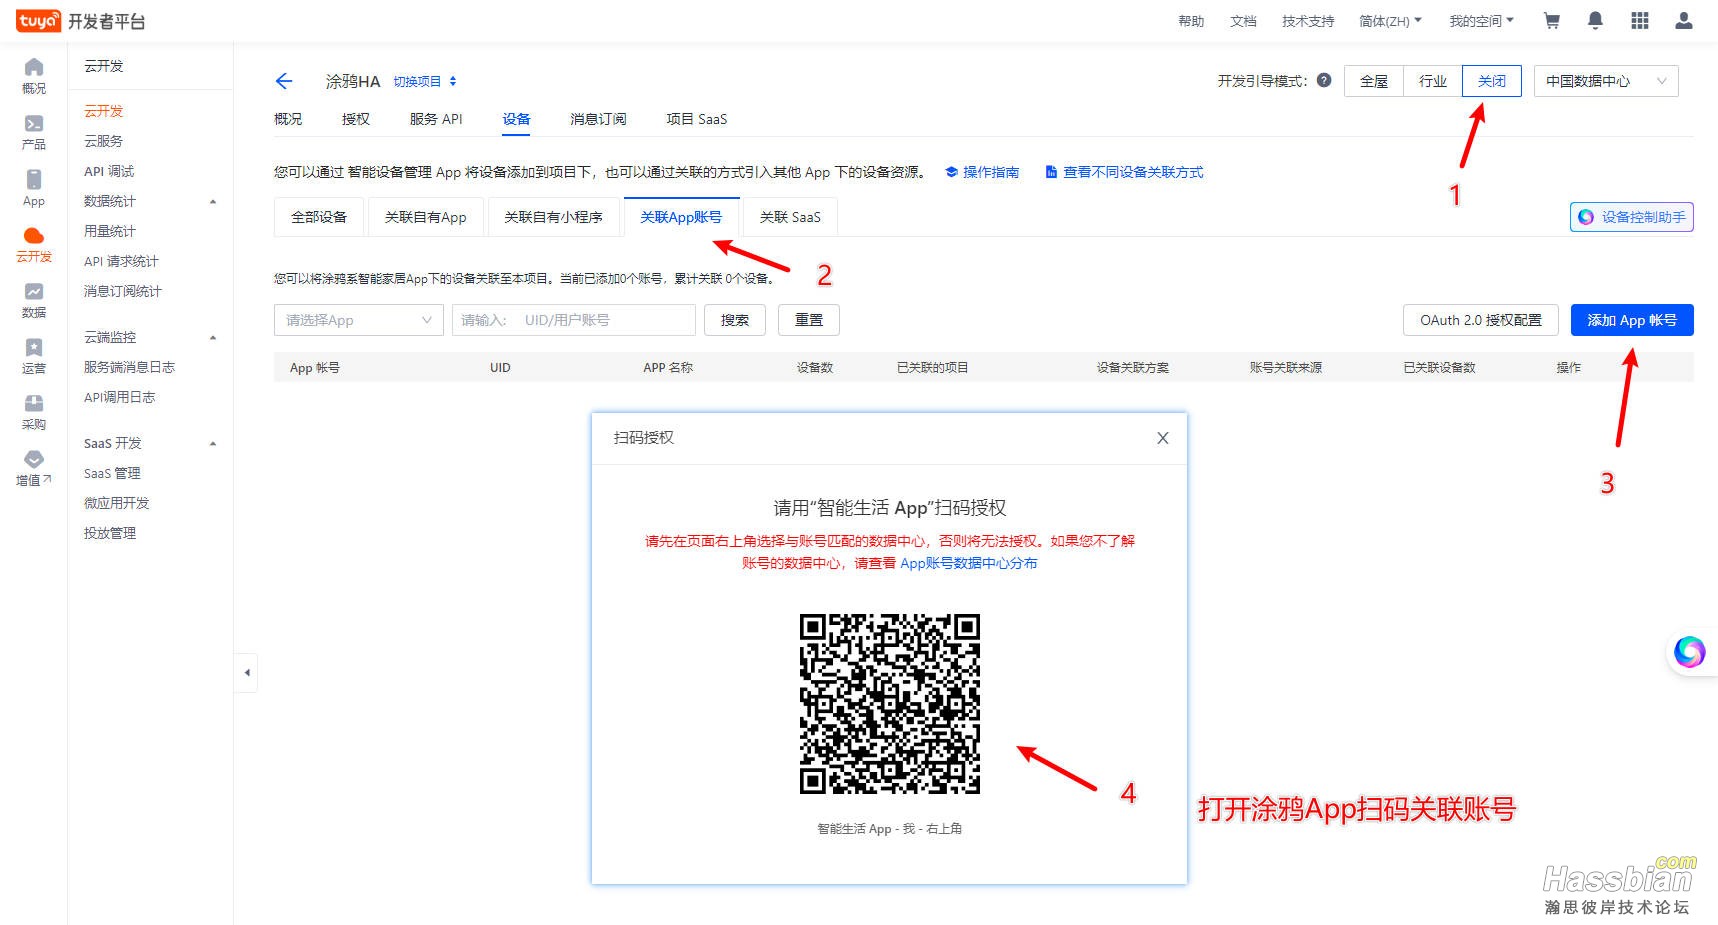
Task: Click the 添加 App 帐号 button
Action: coord(1632,320)
